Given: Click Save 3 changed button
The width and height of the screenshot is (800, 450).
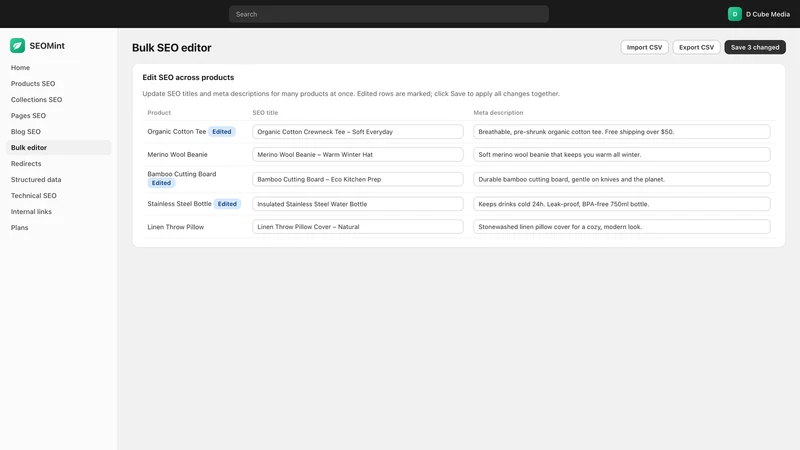Looking at the screenshot, I should tap(755, 47).
